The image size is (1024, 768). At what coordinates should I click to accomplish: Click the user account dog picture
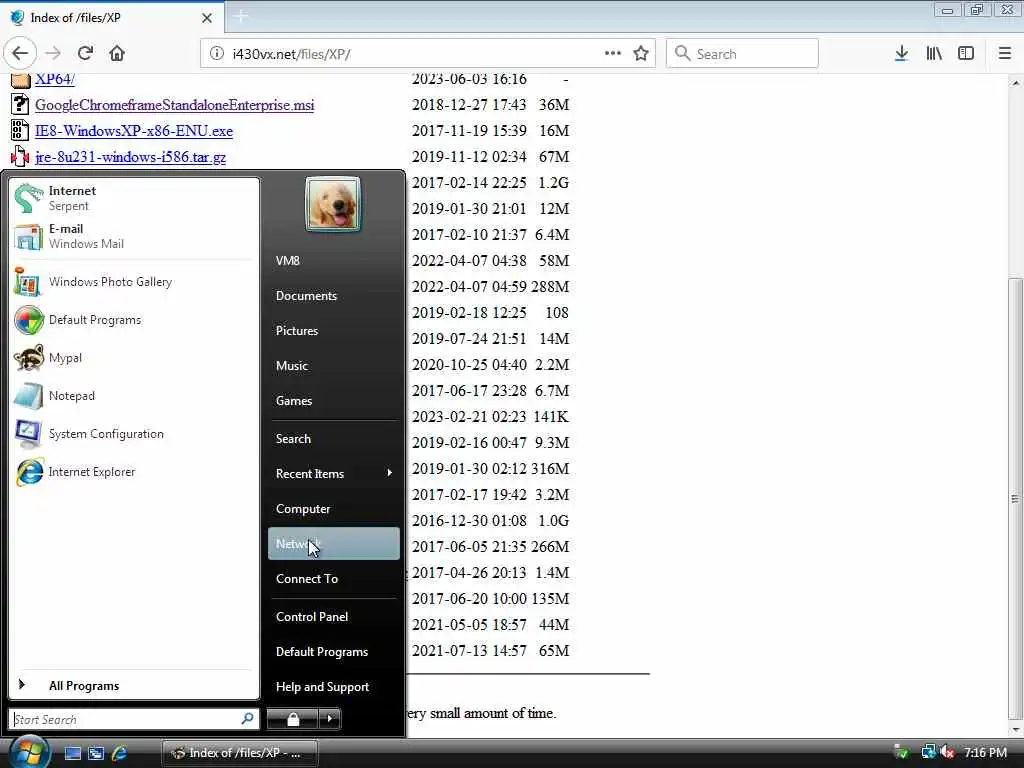332,204
